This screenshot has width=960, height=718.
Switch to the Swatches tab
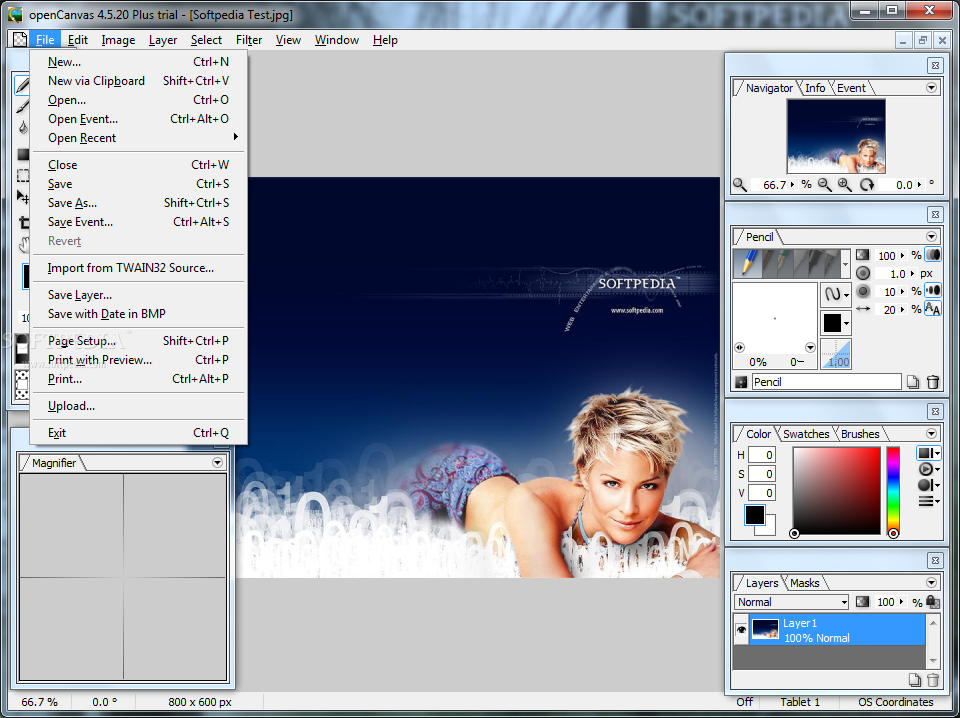pos(806,434)
